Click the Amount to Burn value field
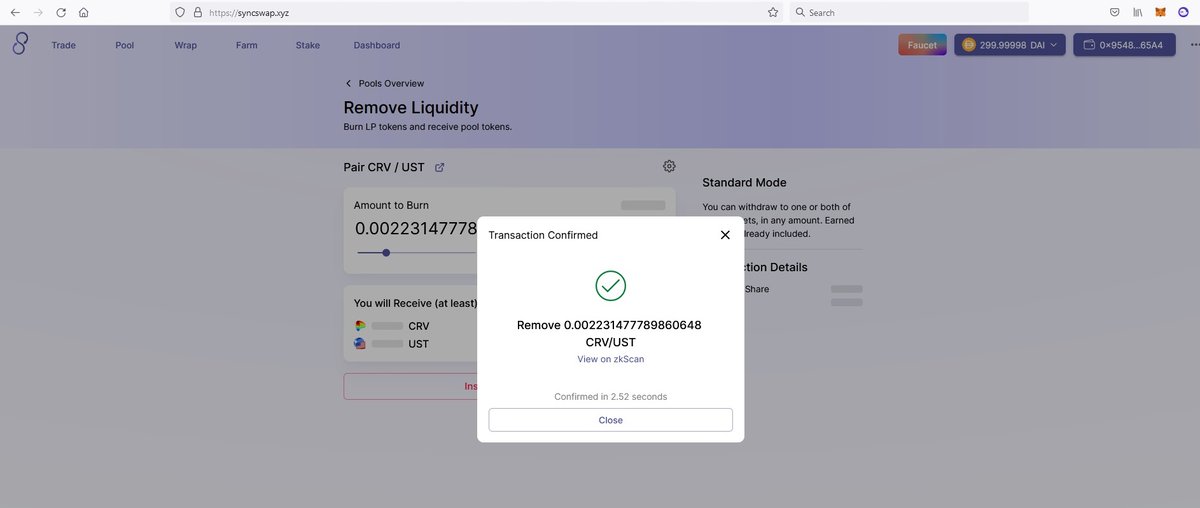Image resolution: width=1200 pixels, height=508 pixels. (416, 228)
